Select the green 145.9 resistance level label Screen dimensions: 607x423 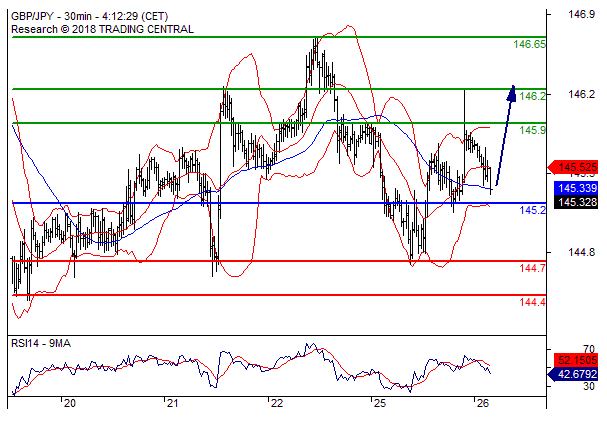pos(531,131)
